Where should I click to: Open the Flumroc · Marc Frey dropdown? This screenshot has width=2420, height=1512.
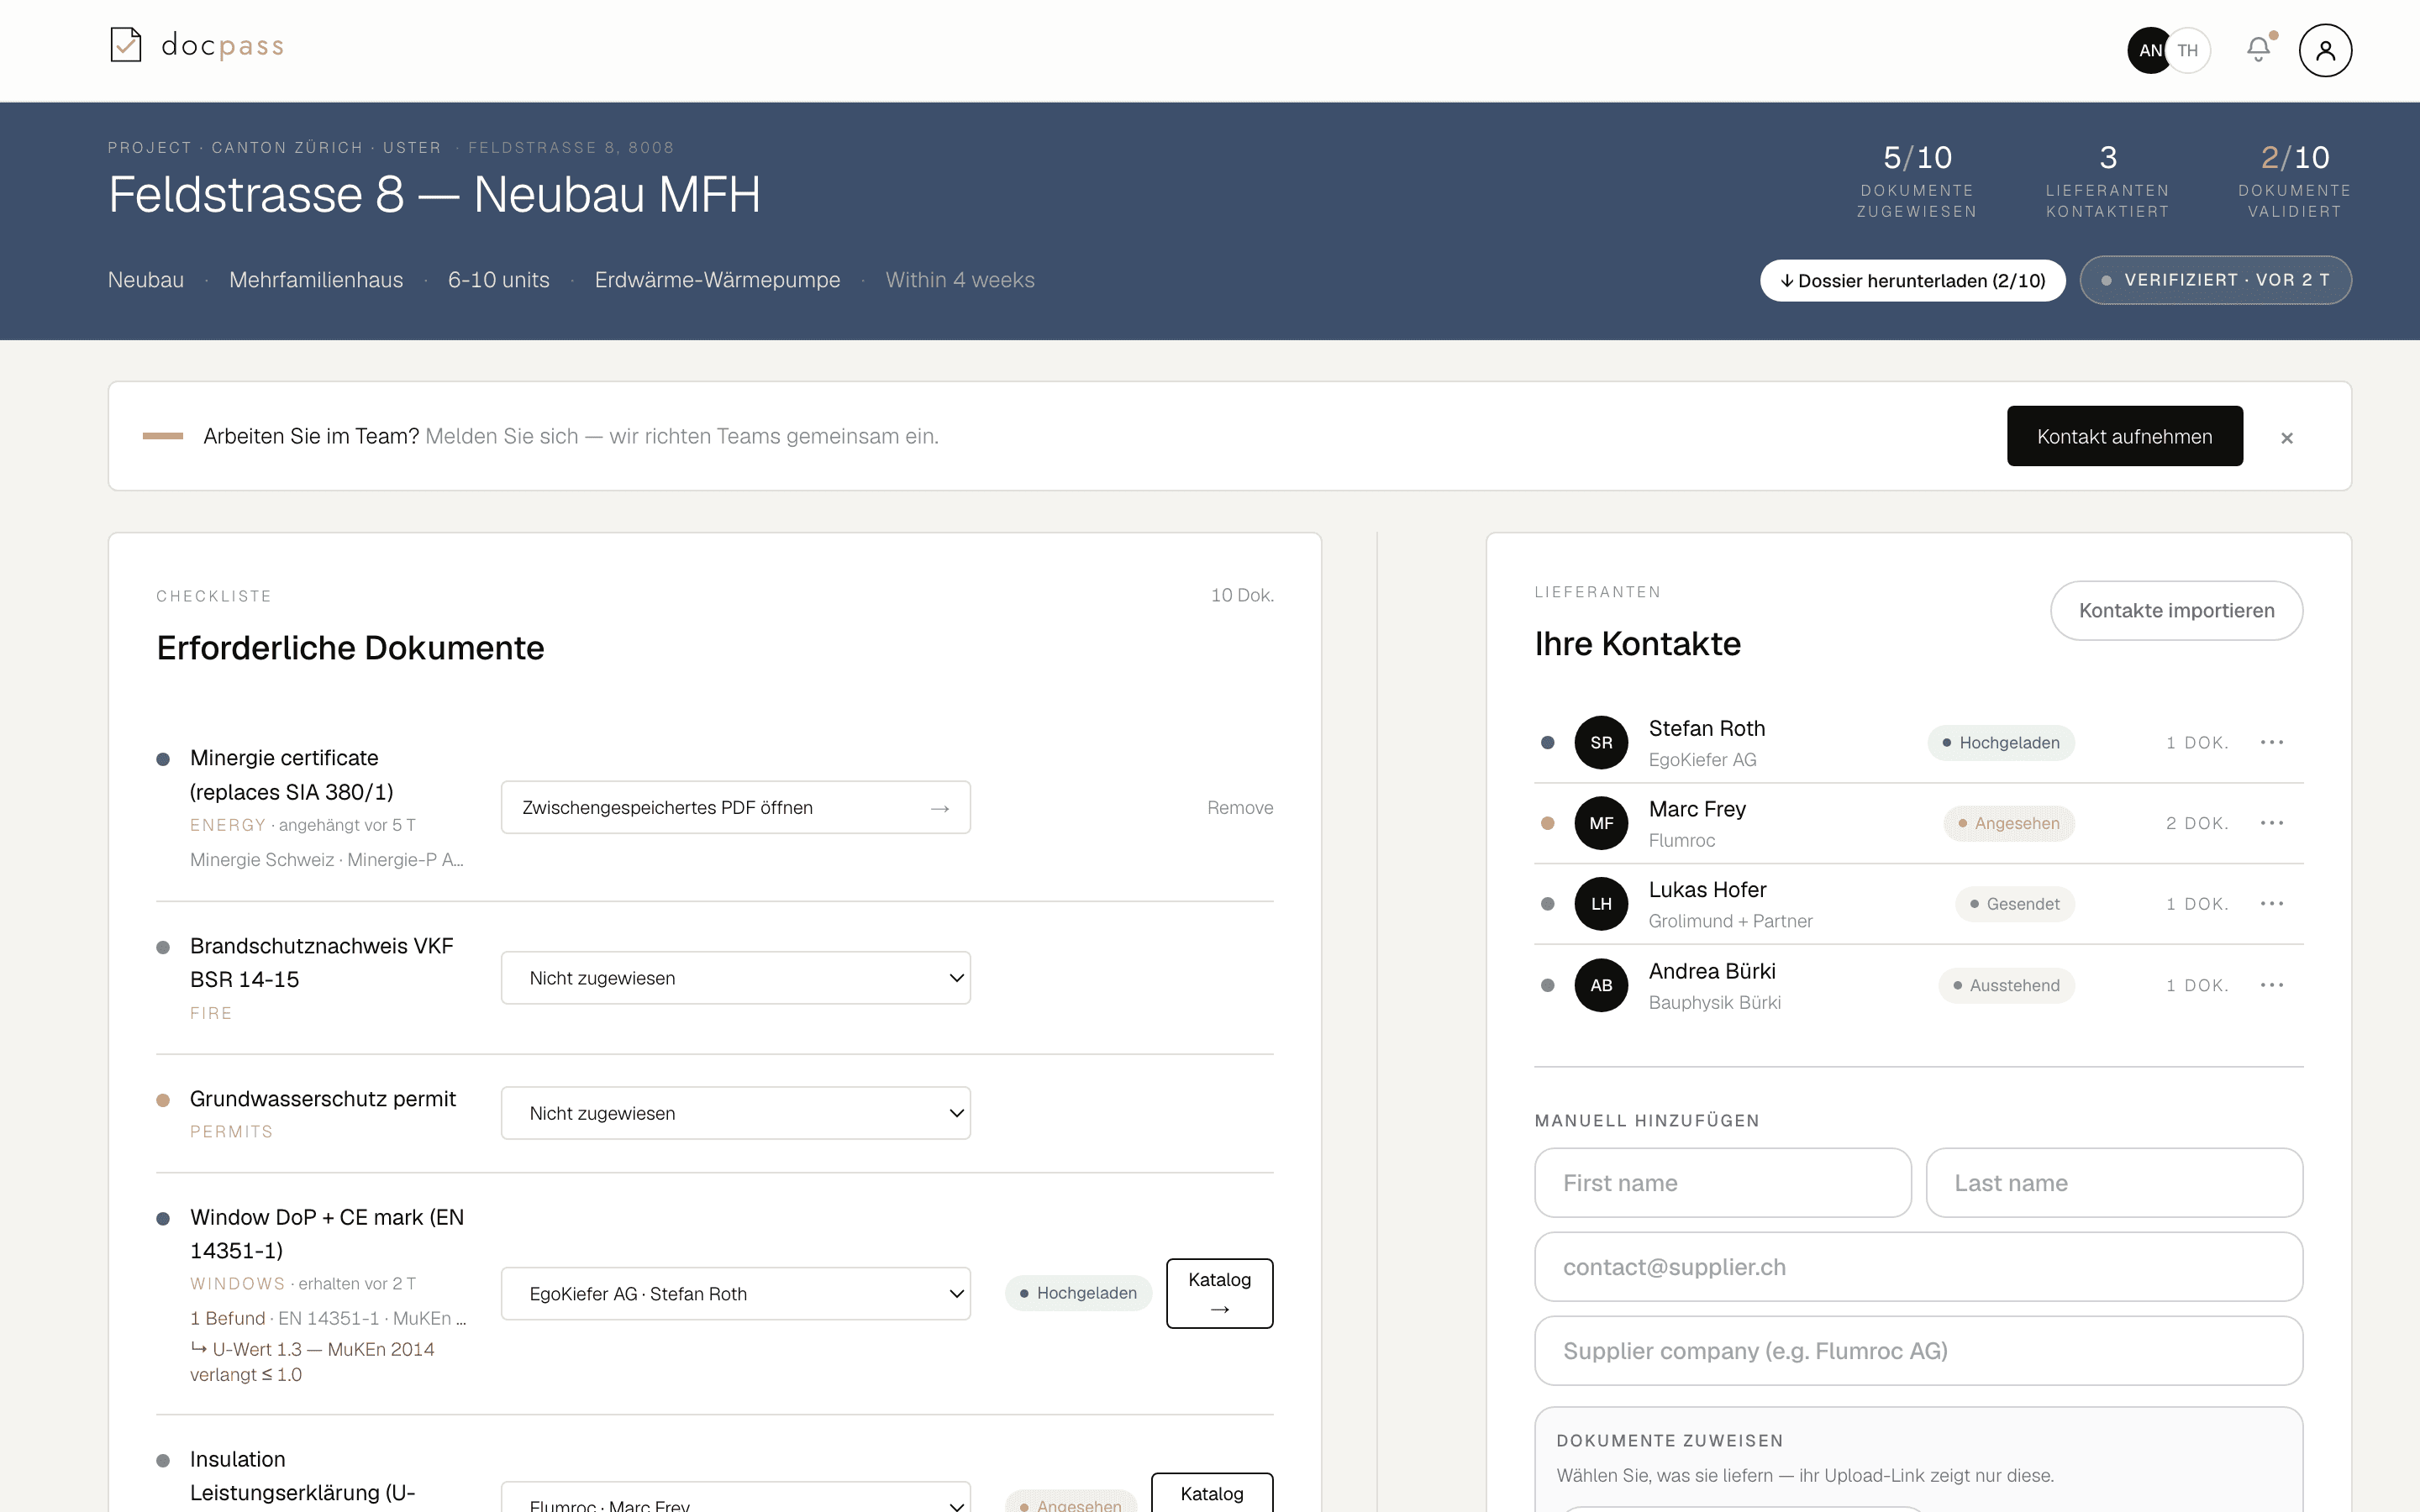(736, 1498)
